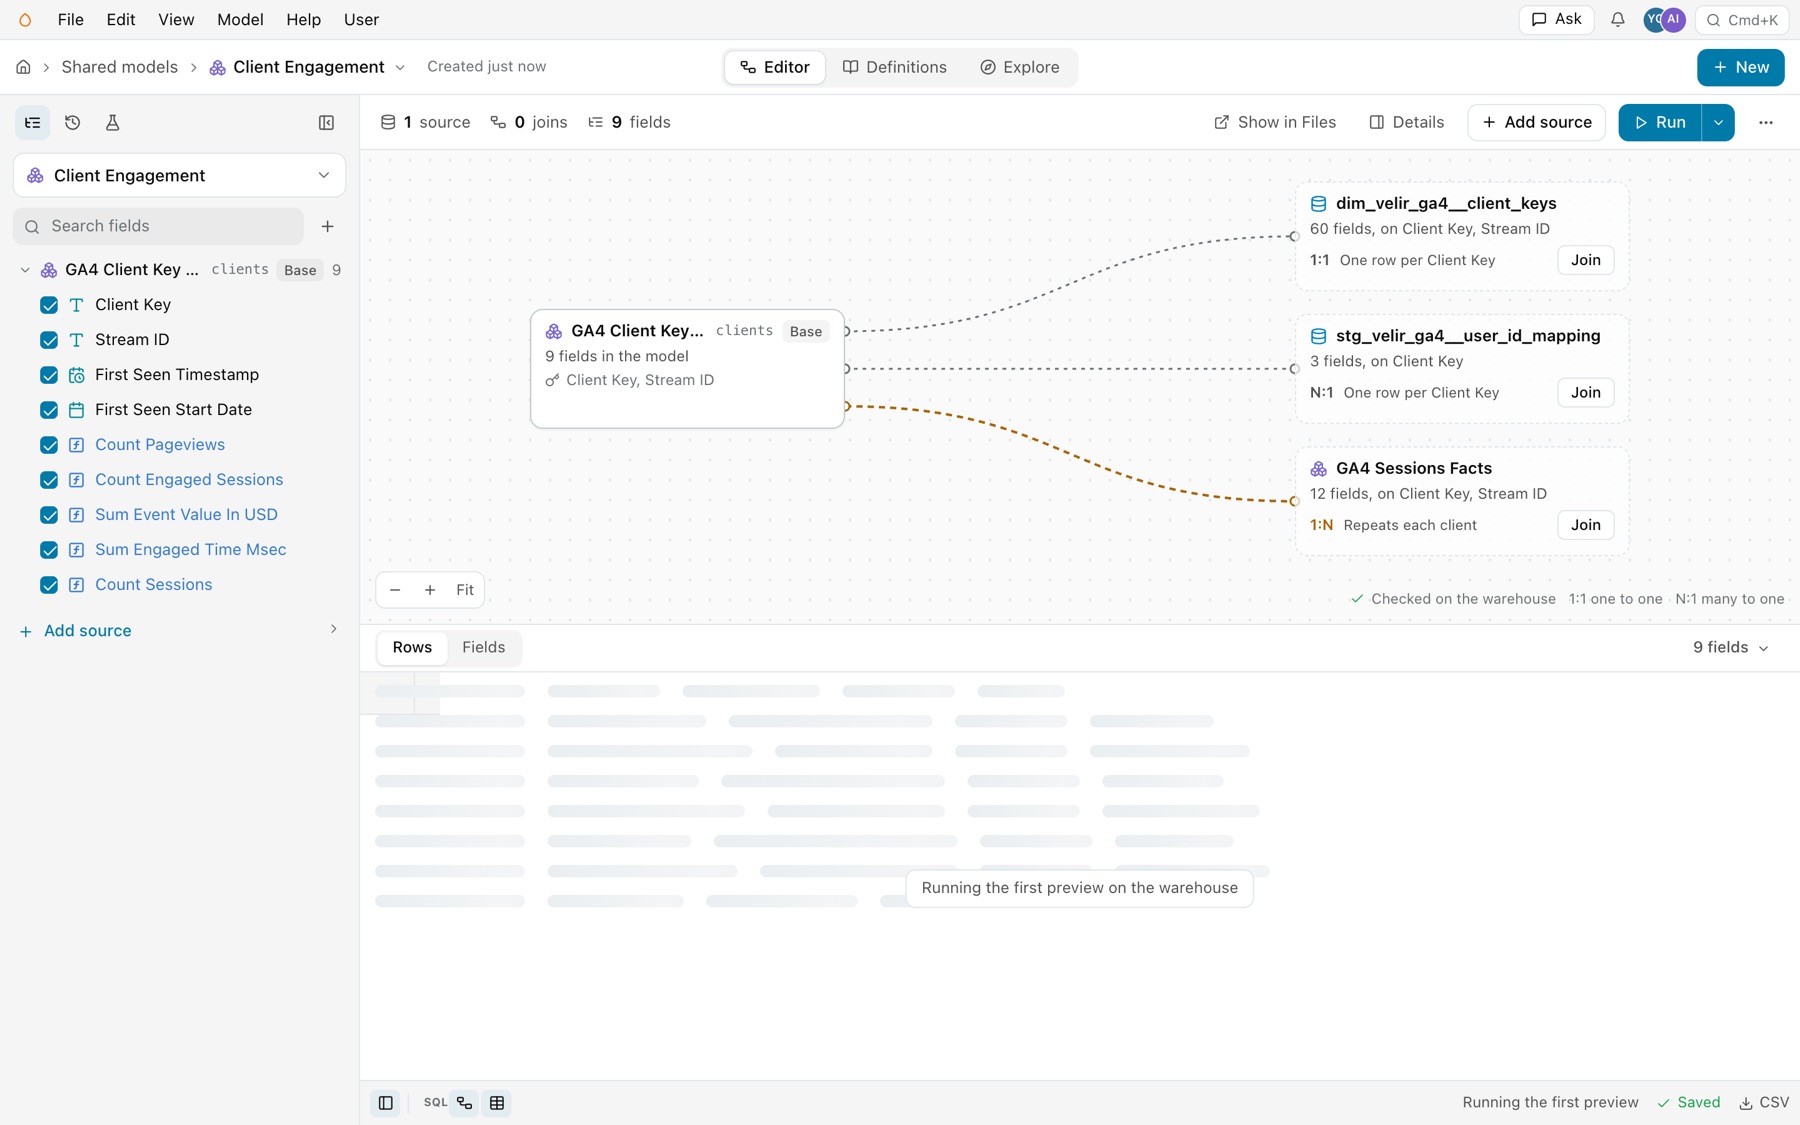
Task: Open the flask experiments icon
Action: point(112,122)
